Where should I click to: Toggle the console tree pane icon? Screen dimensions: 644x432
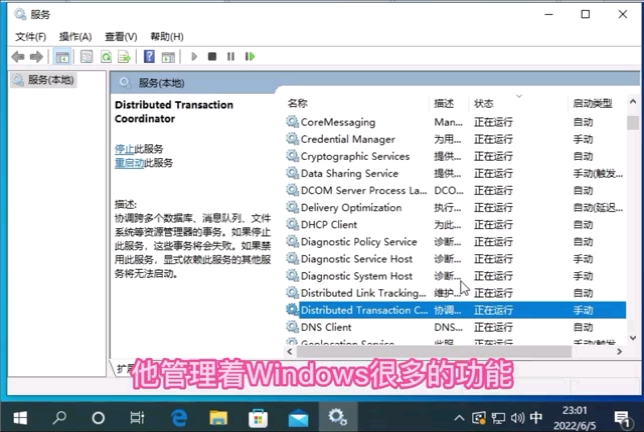click(62, 57)
